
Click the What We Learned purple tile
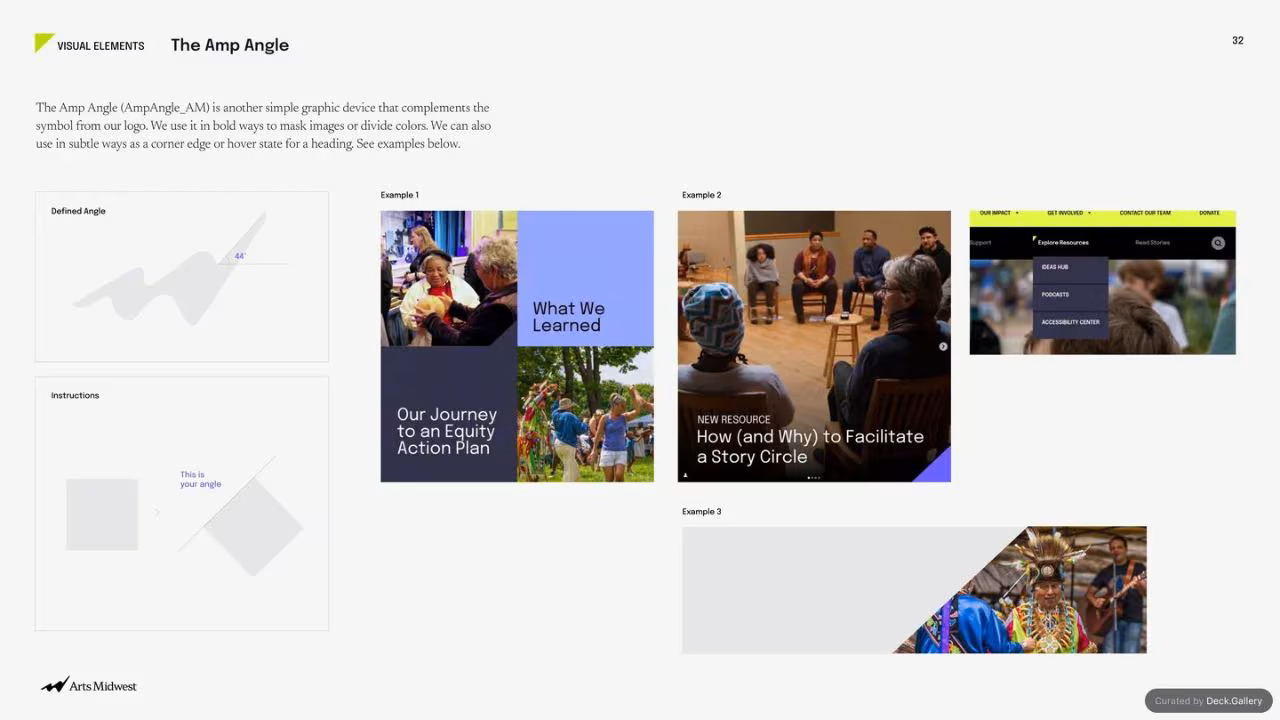pyautogui.click(x=585, y=278)
